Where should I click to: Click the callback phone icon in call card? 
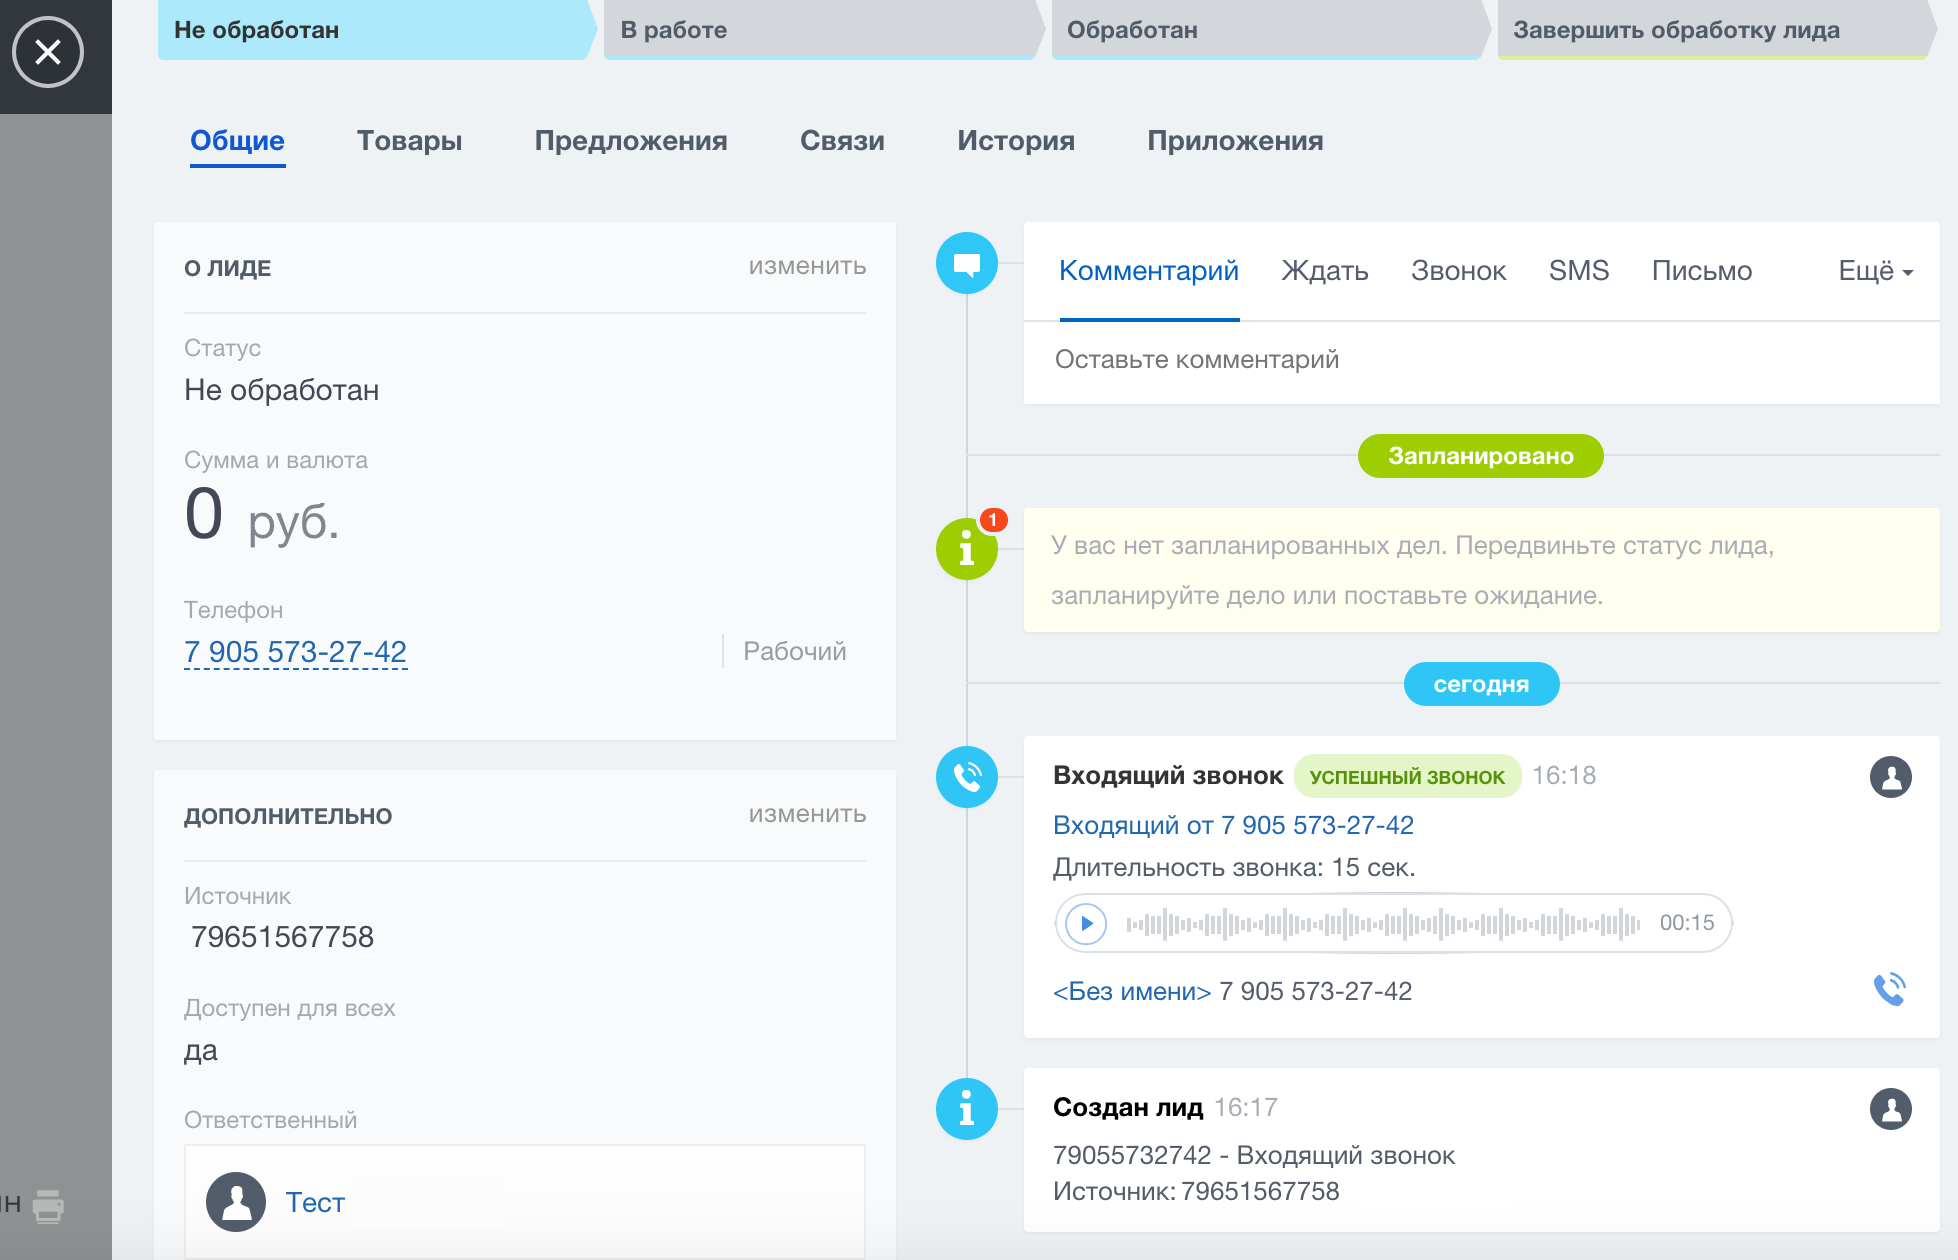tap(1889, 990)
